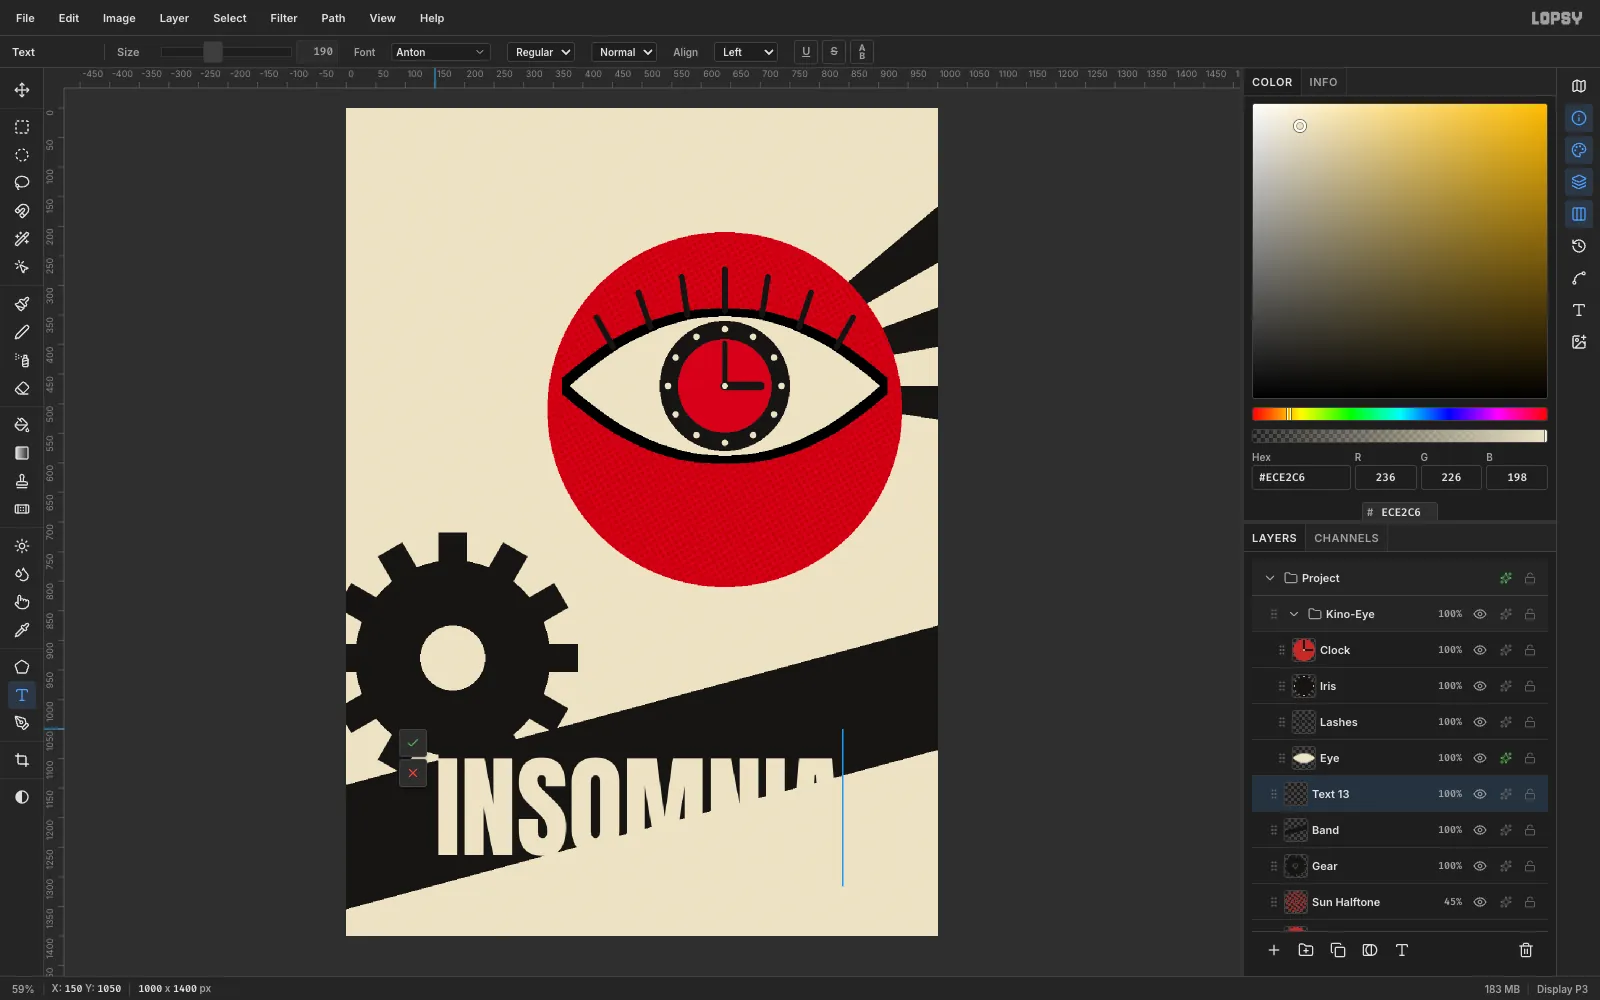The width and height of the screenshot is (1600, 1000).
Task: Toggle the foreground/background contrast icon
Action: coord(22,797)
